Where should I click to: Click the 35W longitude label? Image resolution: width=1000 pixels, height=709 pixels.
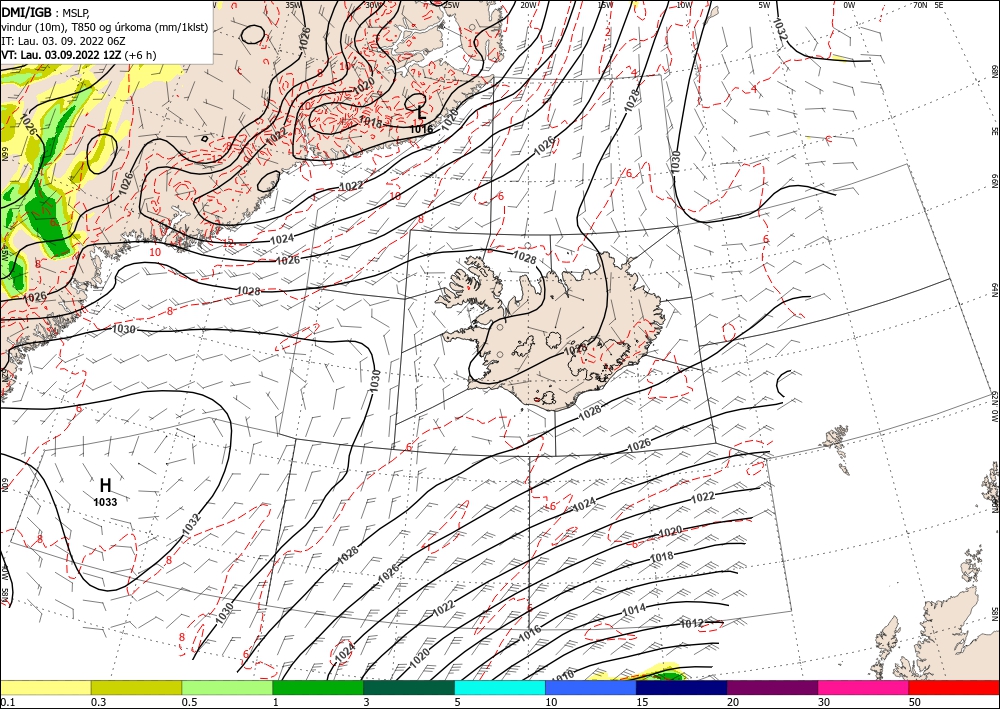pos(293,5)
